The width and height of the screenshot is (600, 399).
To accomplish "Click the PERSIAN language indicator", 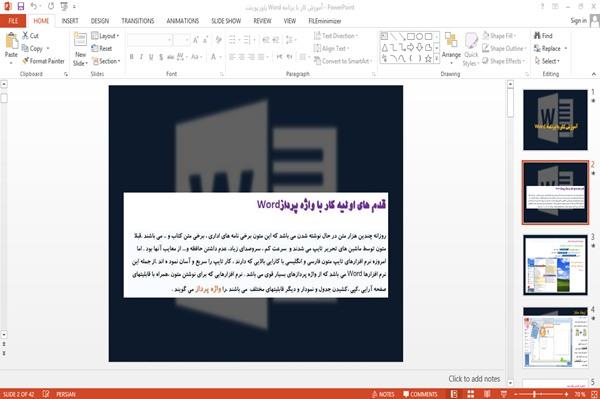I will click(x=66, y=394).
